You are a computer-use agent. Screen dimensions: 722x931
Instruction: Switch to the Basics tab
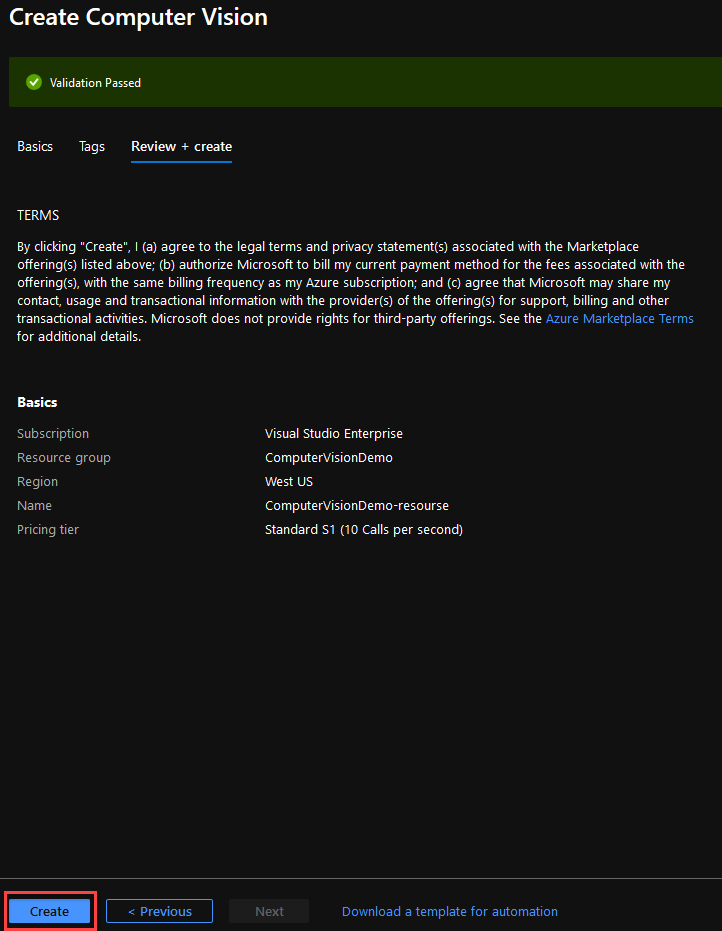click(35, 146)
